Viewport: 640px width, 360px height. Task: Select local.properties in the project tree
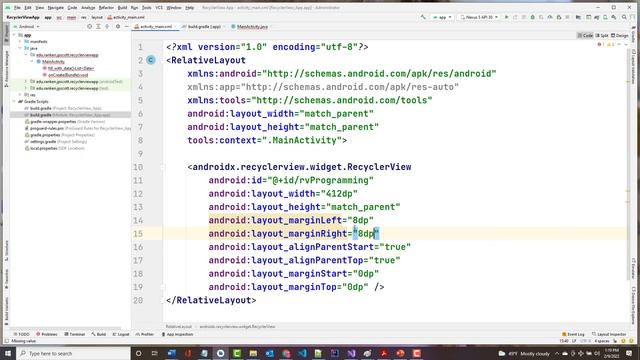point(43,149)
